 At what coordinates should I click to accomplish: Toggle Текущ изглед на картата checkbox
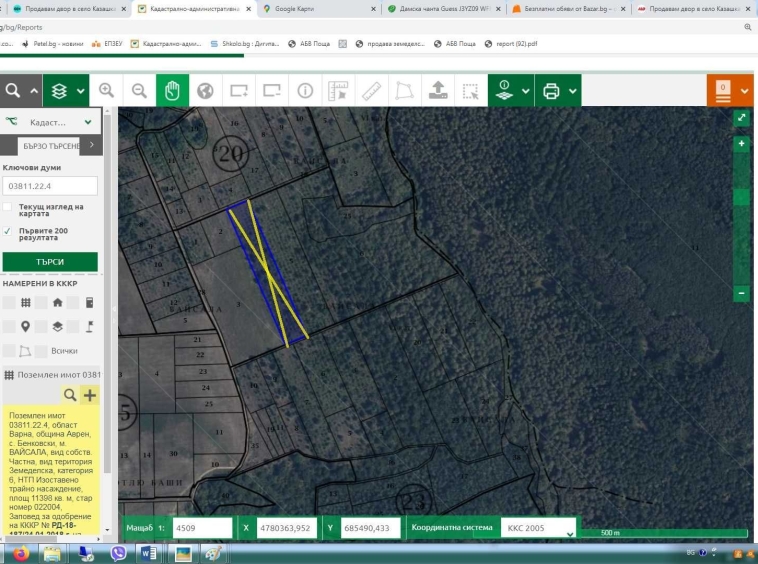pyautogui.click(x=7, y=207)
